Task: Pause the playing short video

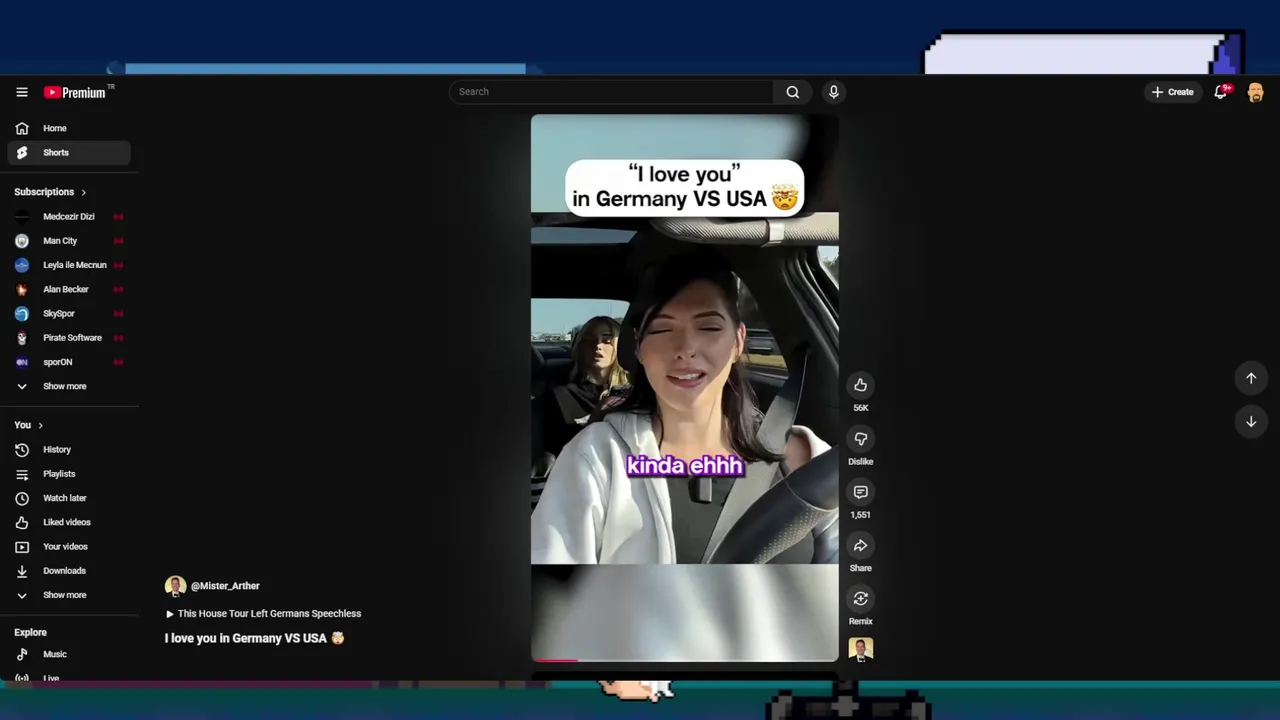Action: [x=685, y=388]
